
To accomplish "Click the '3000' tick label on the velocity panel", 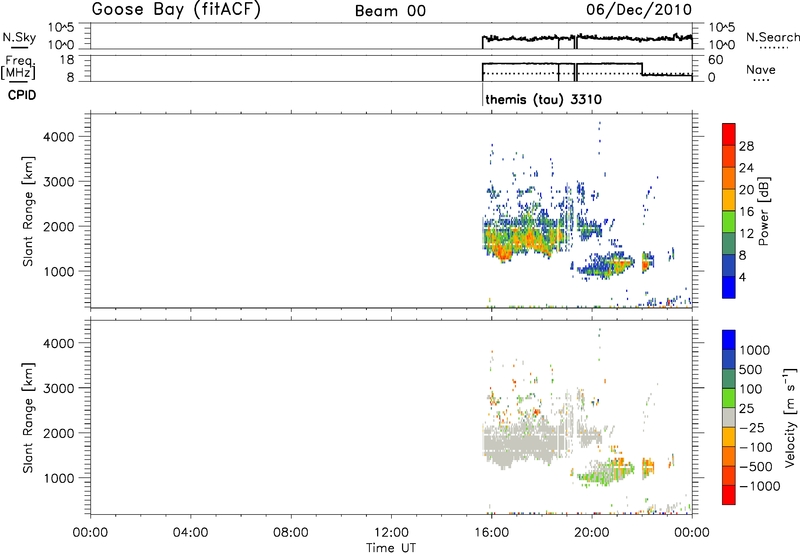I will coord(59,388).
